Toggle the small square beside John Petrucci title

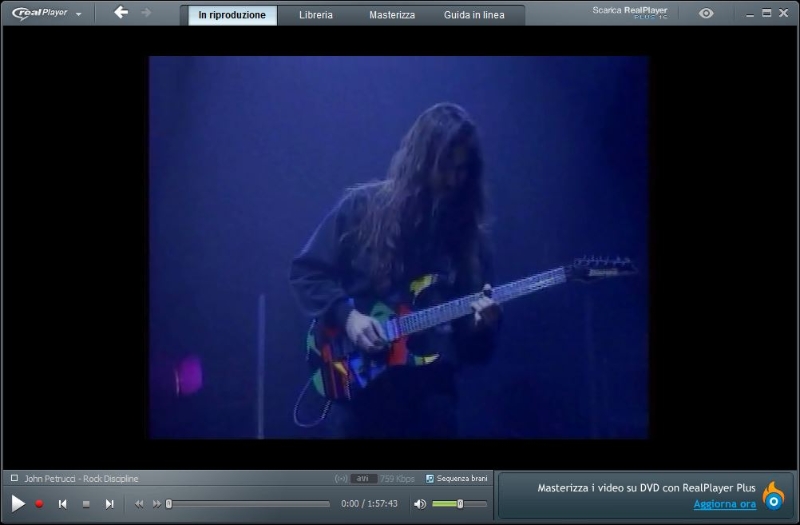pos(14,479)
